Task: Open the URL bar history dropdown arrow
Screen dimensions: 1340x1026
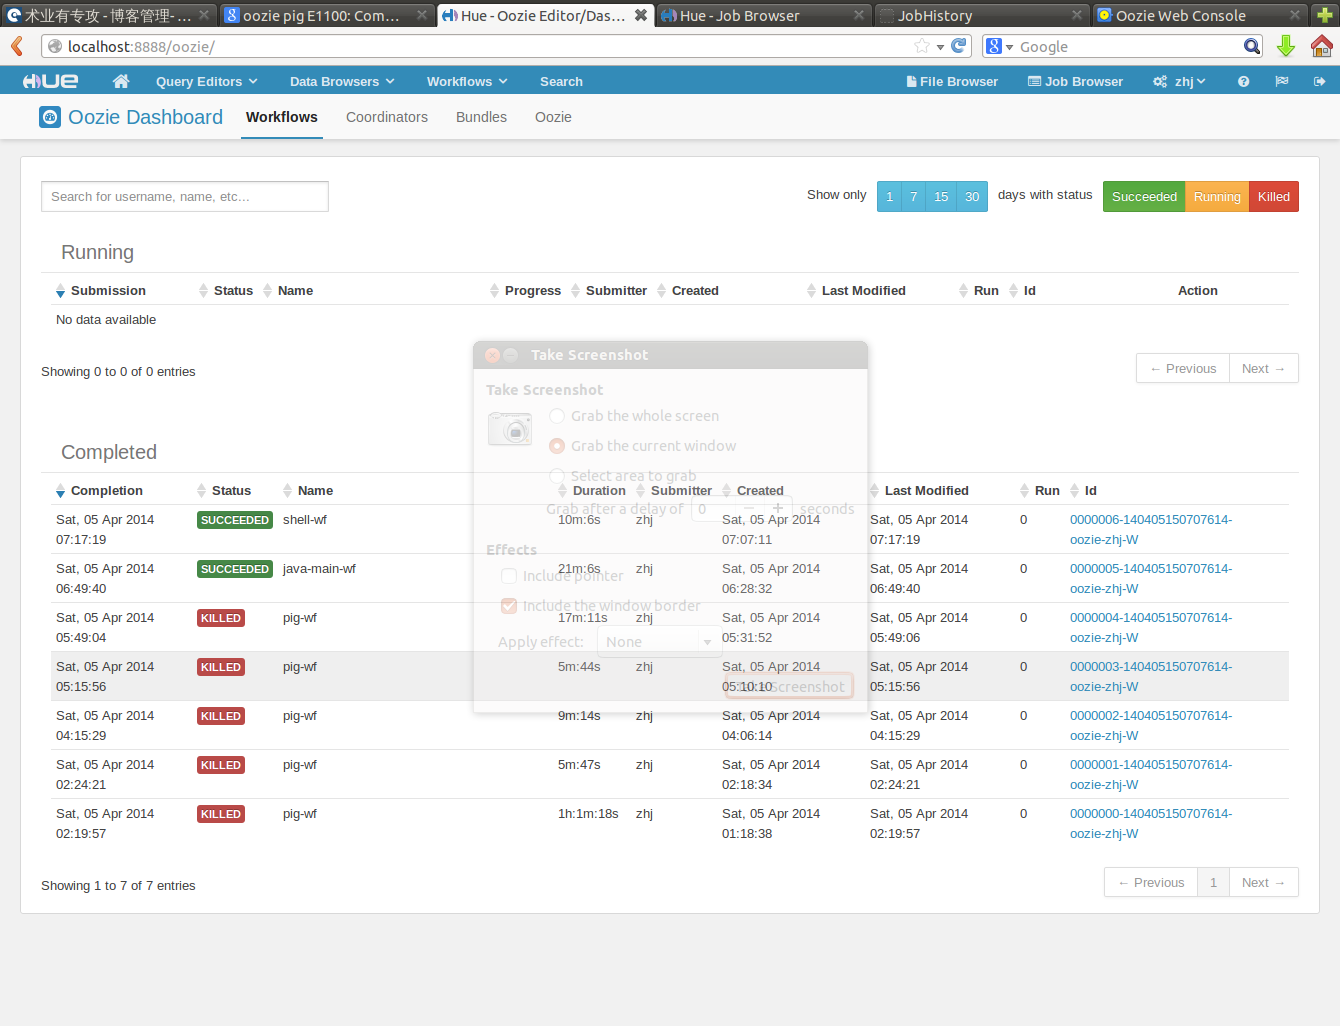Action: [940, 47]
